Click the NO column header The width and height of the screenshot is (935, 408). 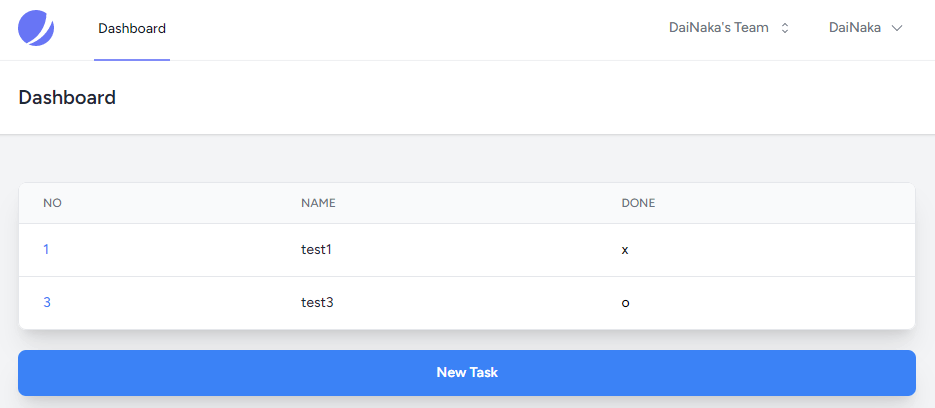click(x=52, y=203)
